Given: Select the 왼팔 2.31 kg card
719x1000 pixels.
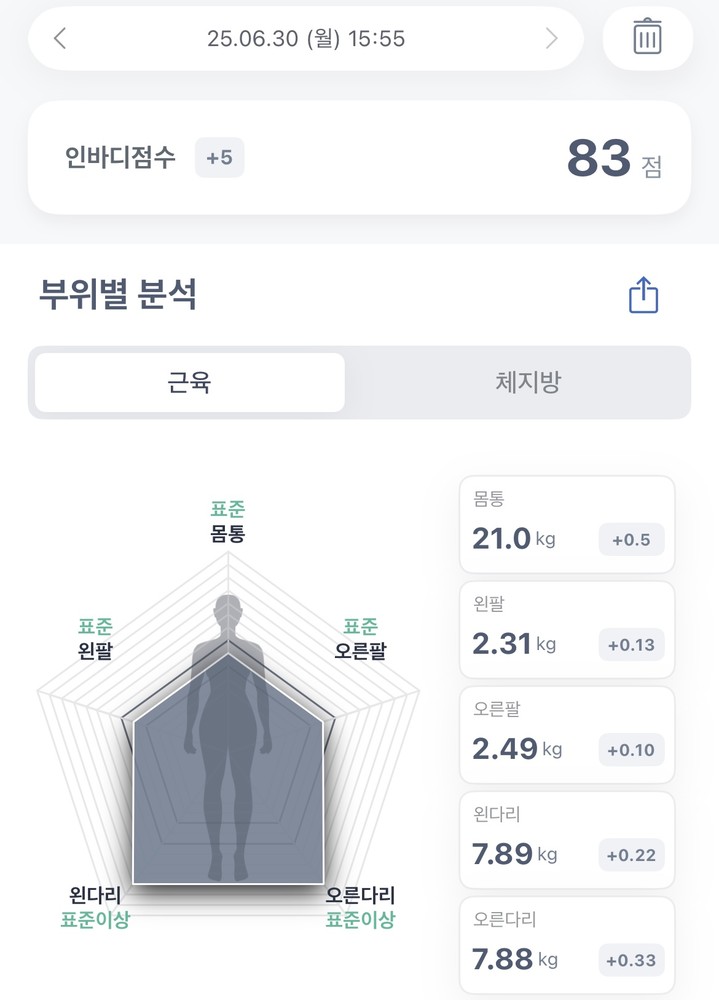Looking at the screenshot, I should [x=567, y=633].
